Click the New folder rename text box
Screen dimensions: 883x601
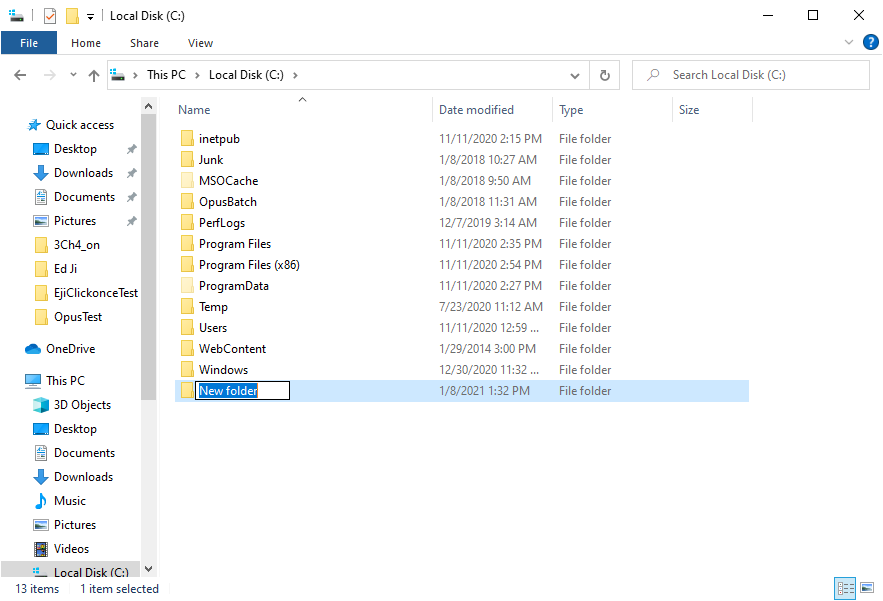point(242,390)
